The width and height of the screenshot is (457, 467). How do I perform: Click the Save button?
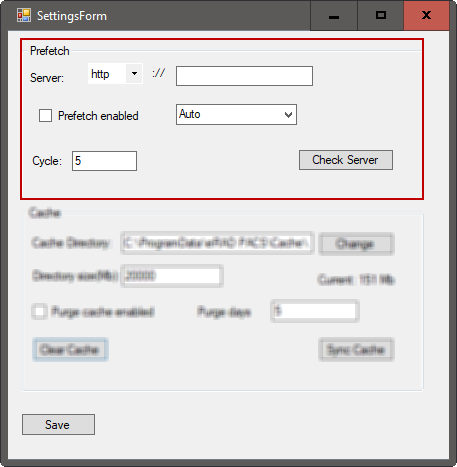pos(58,424)
